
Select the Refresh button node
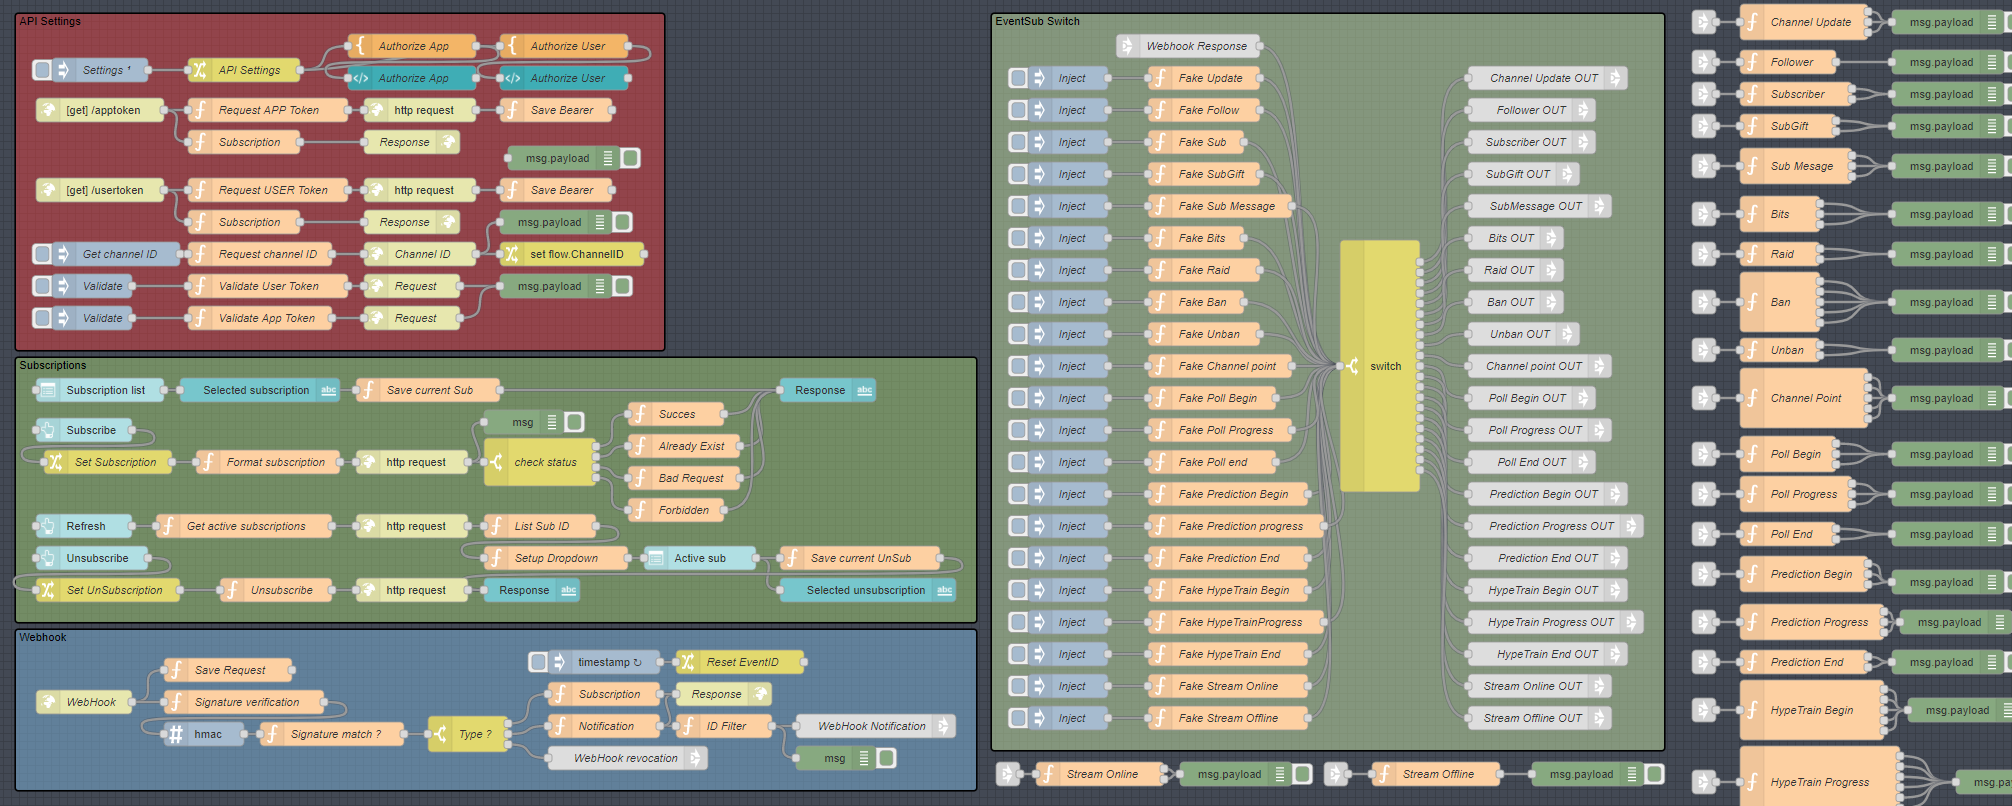coord(85,526)
